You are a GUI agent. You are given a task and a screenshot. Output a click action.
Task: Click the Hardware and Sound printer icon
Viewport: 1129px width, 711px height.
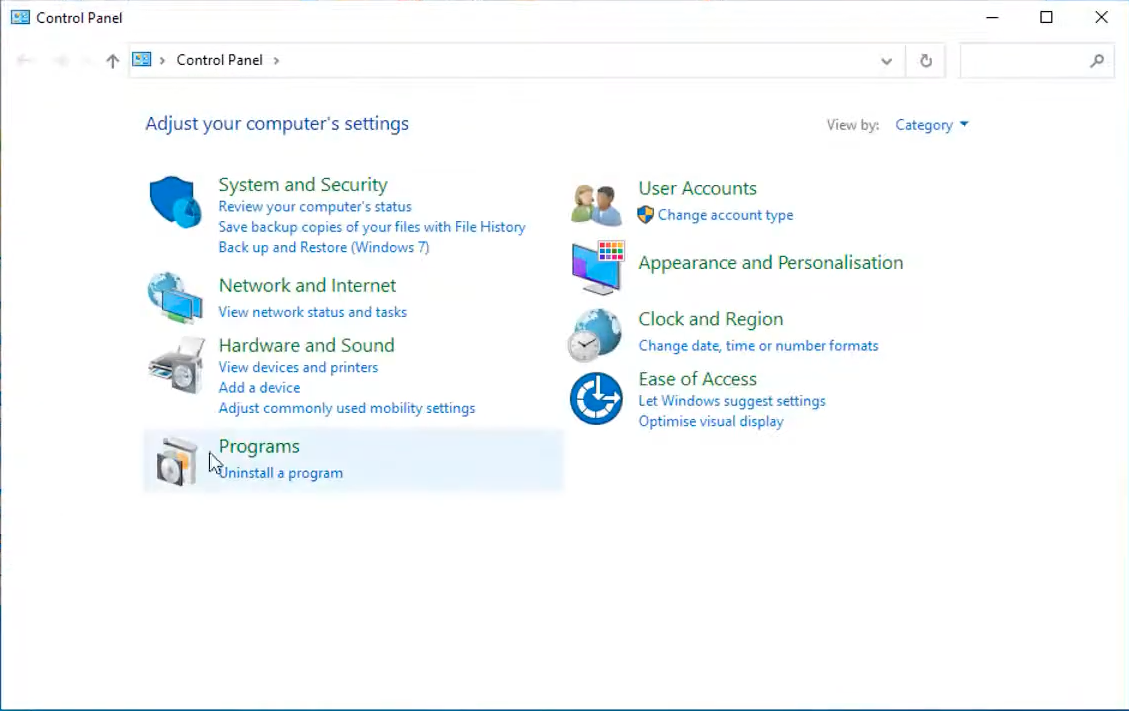tap(175, 366)
